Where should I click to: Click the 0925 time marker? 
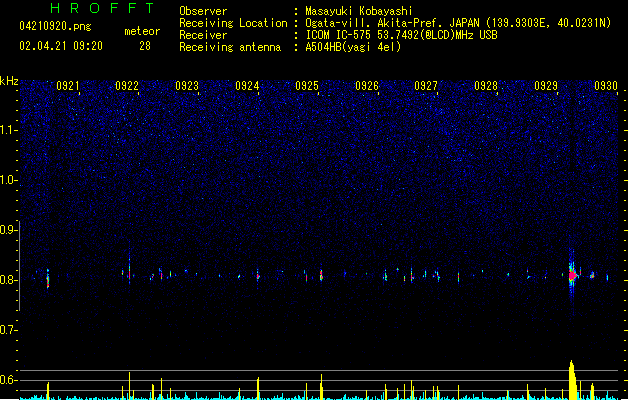click(x=307, y=85)
